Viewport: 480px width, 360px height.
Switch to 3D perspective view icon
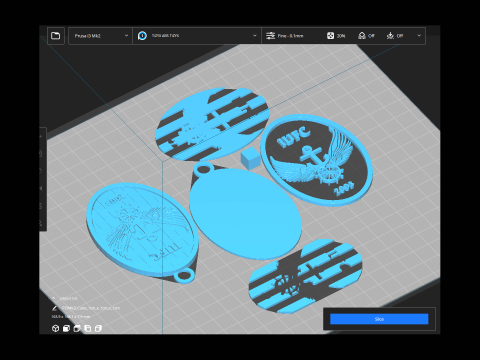(56, 329)
